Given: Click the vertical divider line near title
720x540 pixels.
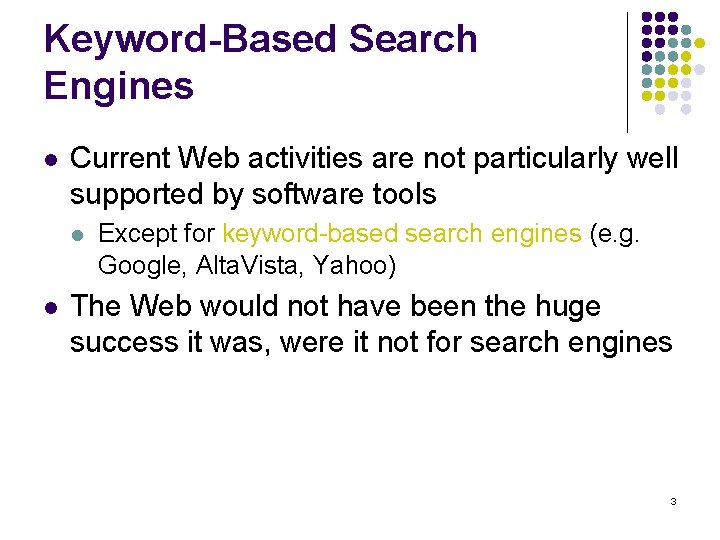Looking at the screenshot, I should click(627, 73).
